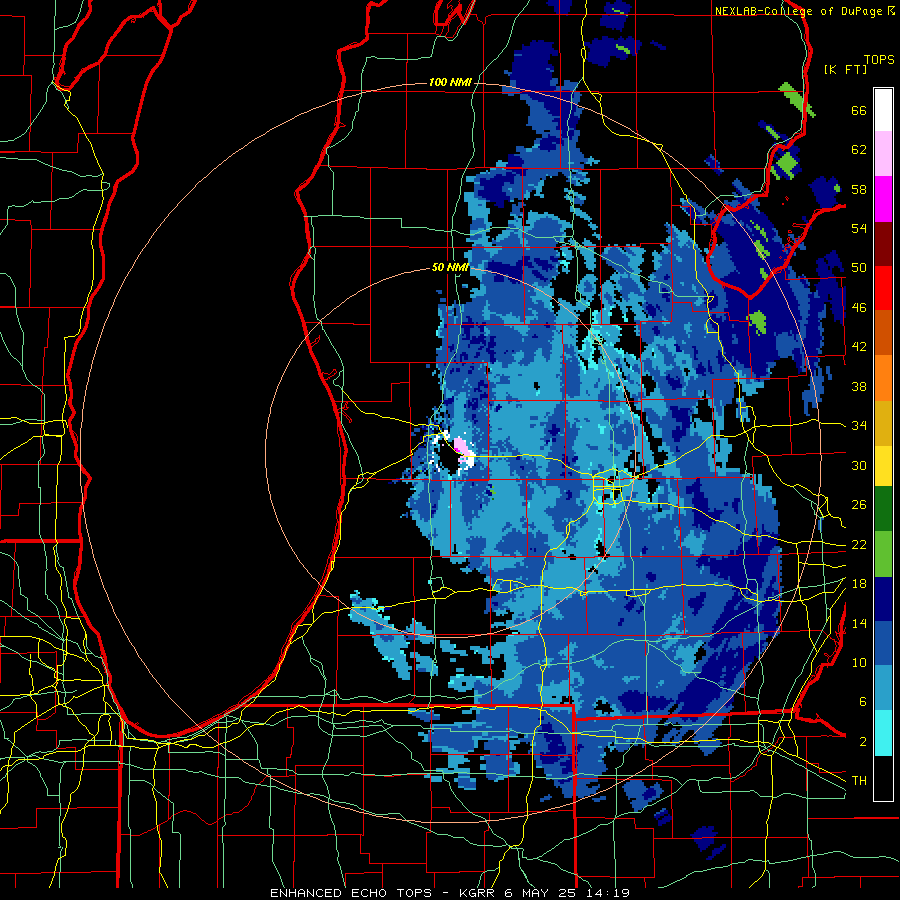Click the Enhanced Echo Tops KGRR caption
900x900 pixels.
tap(450, 893)
